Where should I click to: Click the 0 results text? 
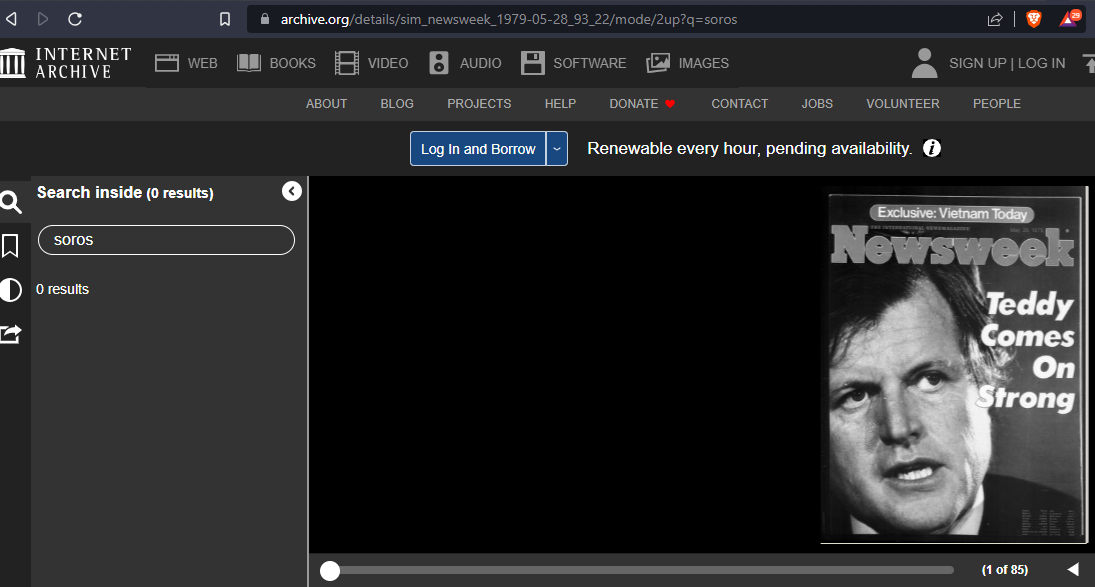[63, 289]
